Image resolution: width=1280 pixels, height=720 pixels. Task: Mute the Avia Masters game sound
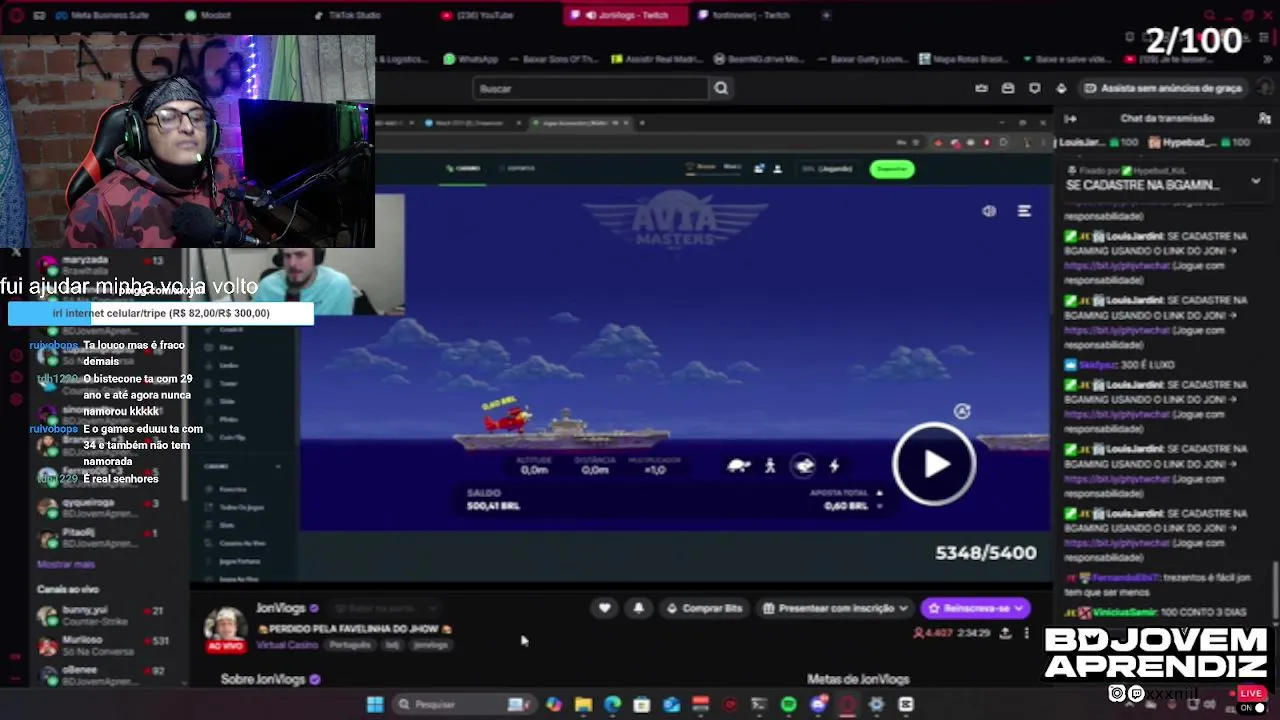(x=989, y=211)
